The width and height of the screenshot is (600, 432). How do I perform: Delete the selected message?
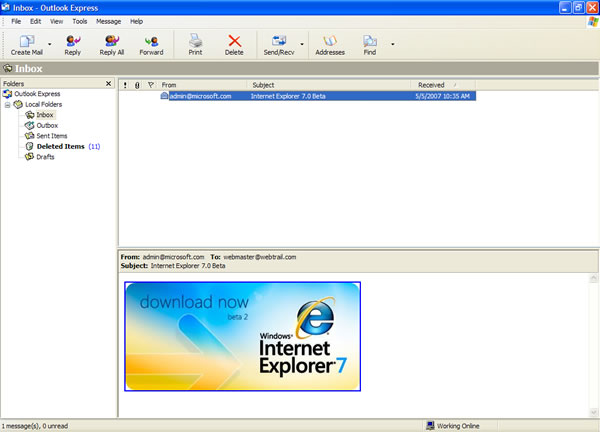[x=234, y=41]
